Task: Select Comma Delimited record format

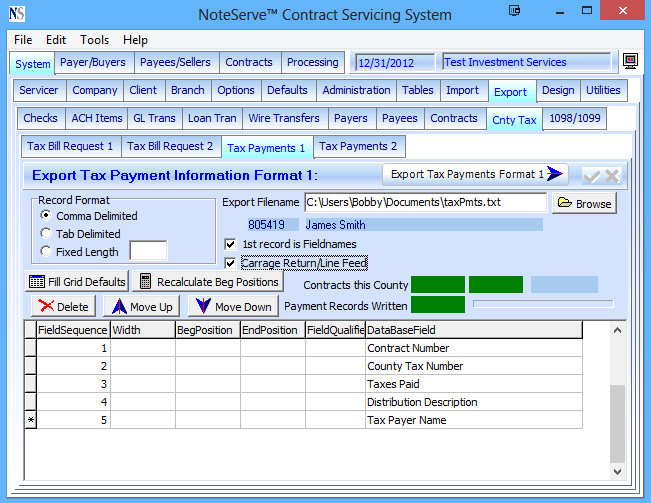Action: (46, 216)
